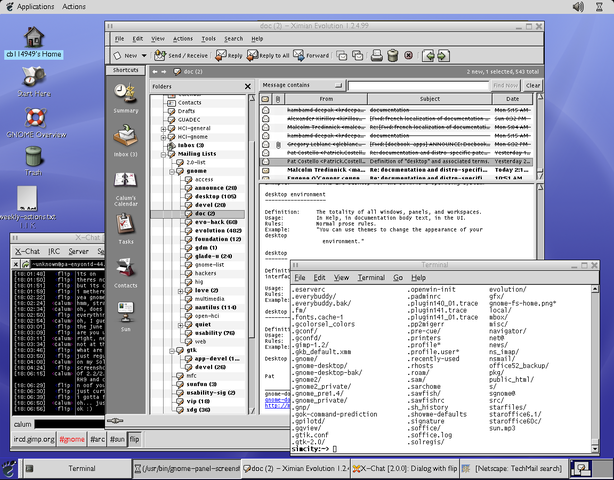Open the X-Chat IRC menu
Viewport: 614px width, 480px height.
pyautogui.click(x=54, y=251)
